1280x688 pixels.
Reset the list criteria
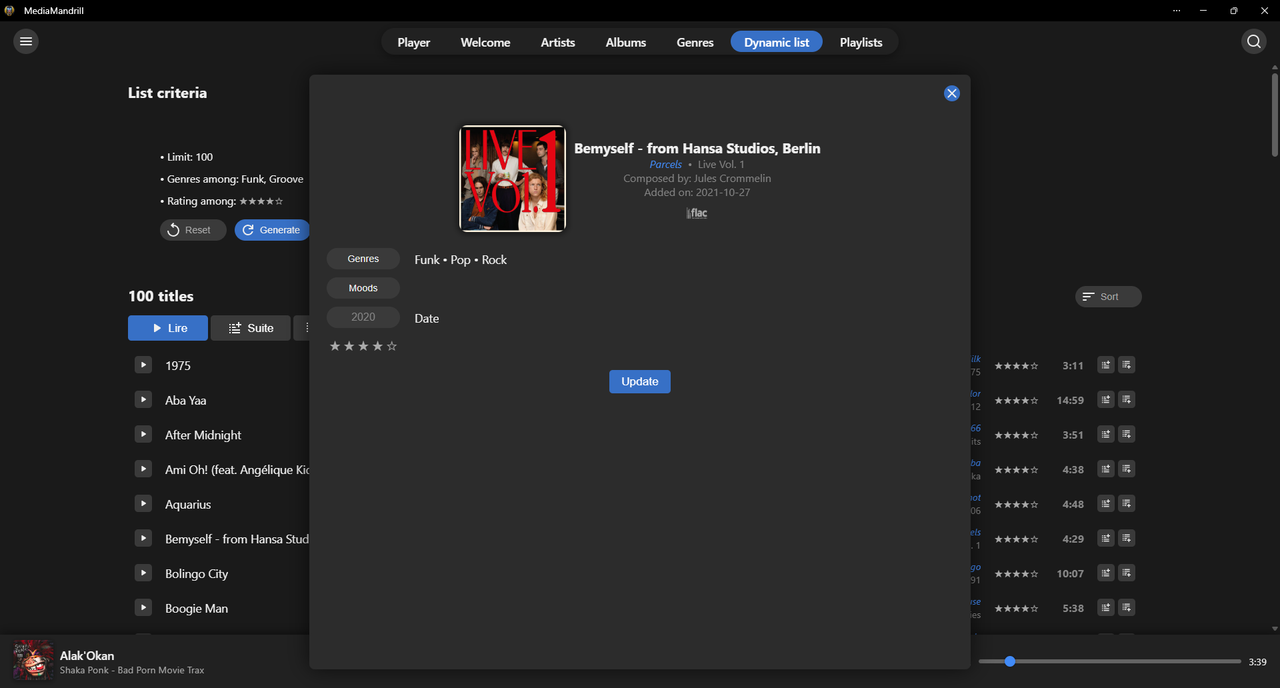click(x=193, y=230)
